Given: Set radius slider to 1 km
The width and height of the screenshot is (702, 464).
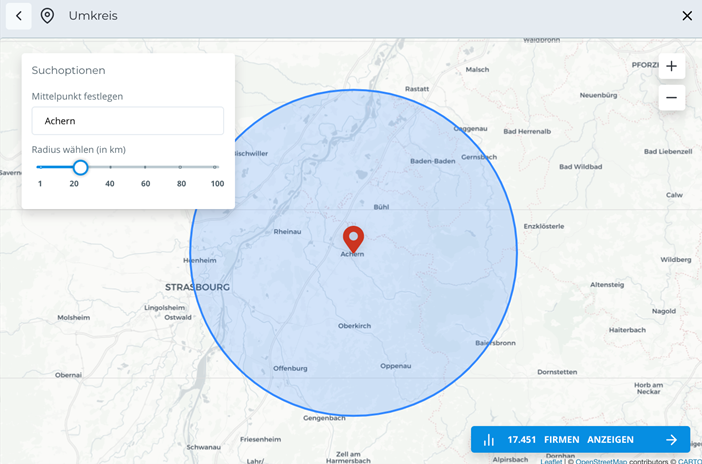Looking at the screenshot, I should 39,167.
